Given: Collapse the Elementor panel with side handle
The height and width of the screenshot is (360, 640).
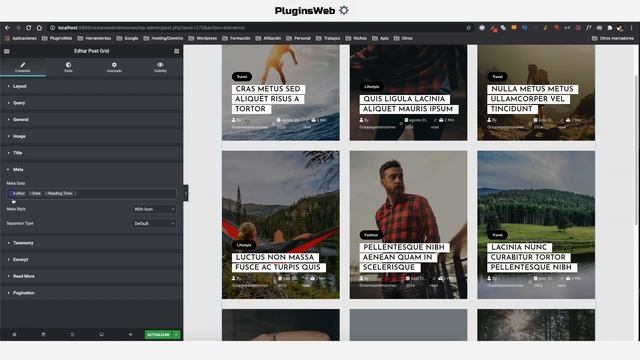Looking at the screenshot, I should point(186,193).
